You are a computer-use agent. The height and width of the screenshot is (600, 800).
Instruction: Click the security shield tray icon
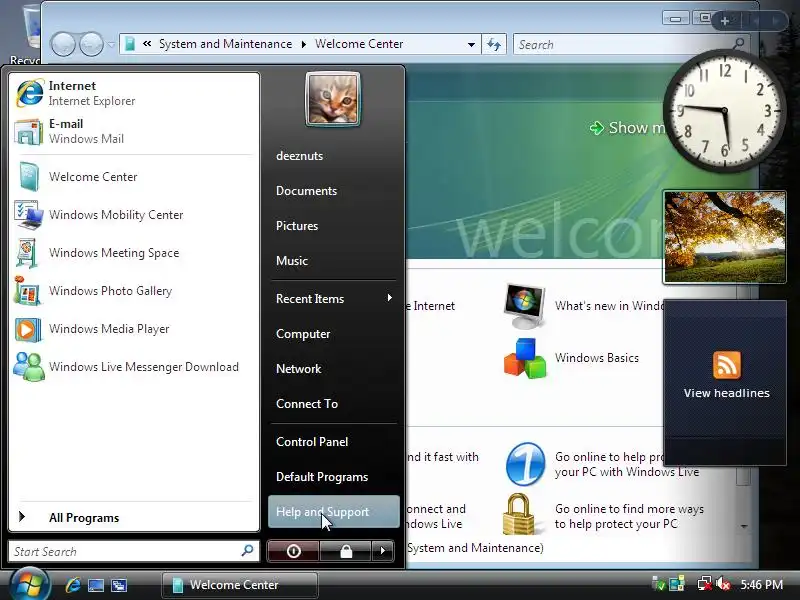click(x=659, y=584)
